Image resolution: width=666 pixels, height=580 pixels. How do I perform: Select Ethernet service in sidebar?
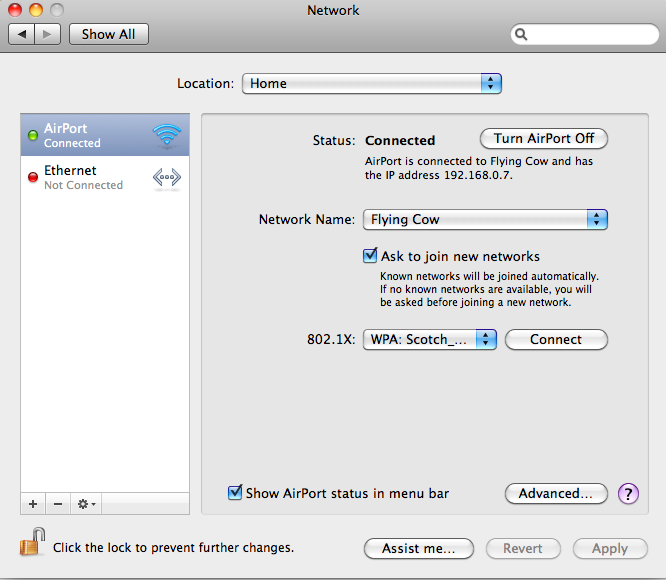click(105, 177)
